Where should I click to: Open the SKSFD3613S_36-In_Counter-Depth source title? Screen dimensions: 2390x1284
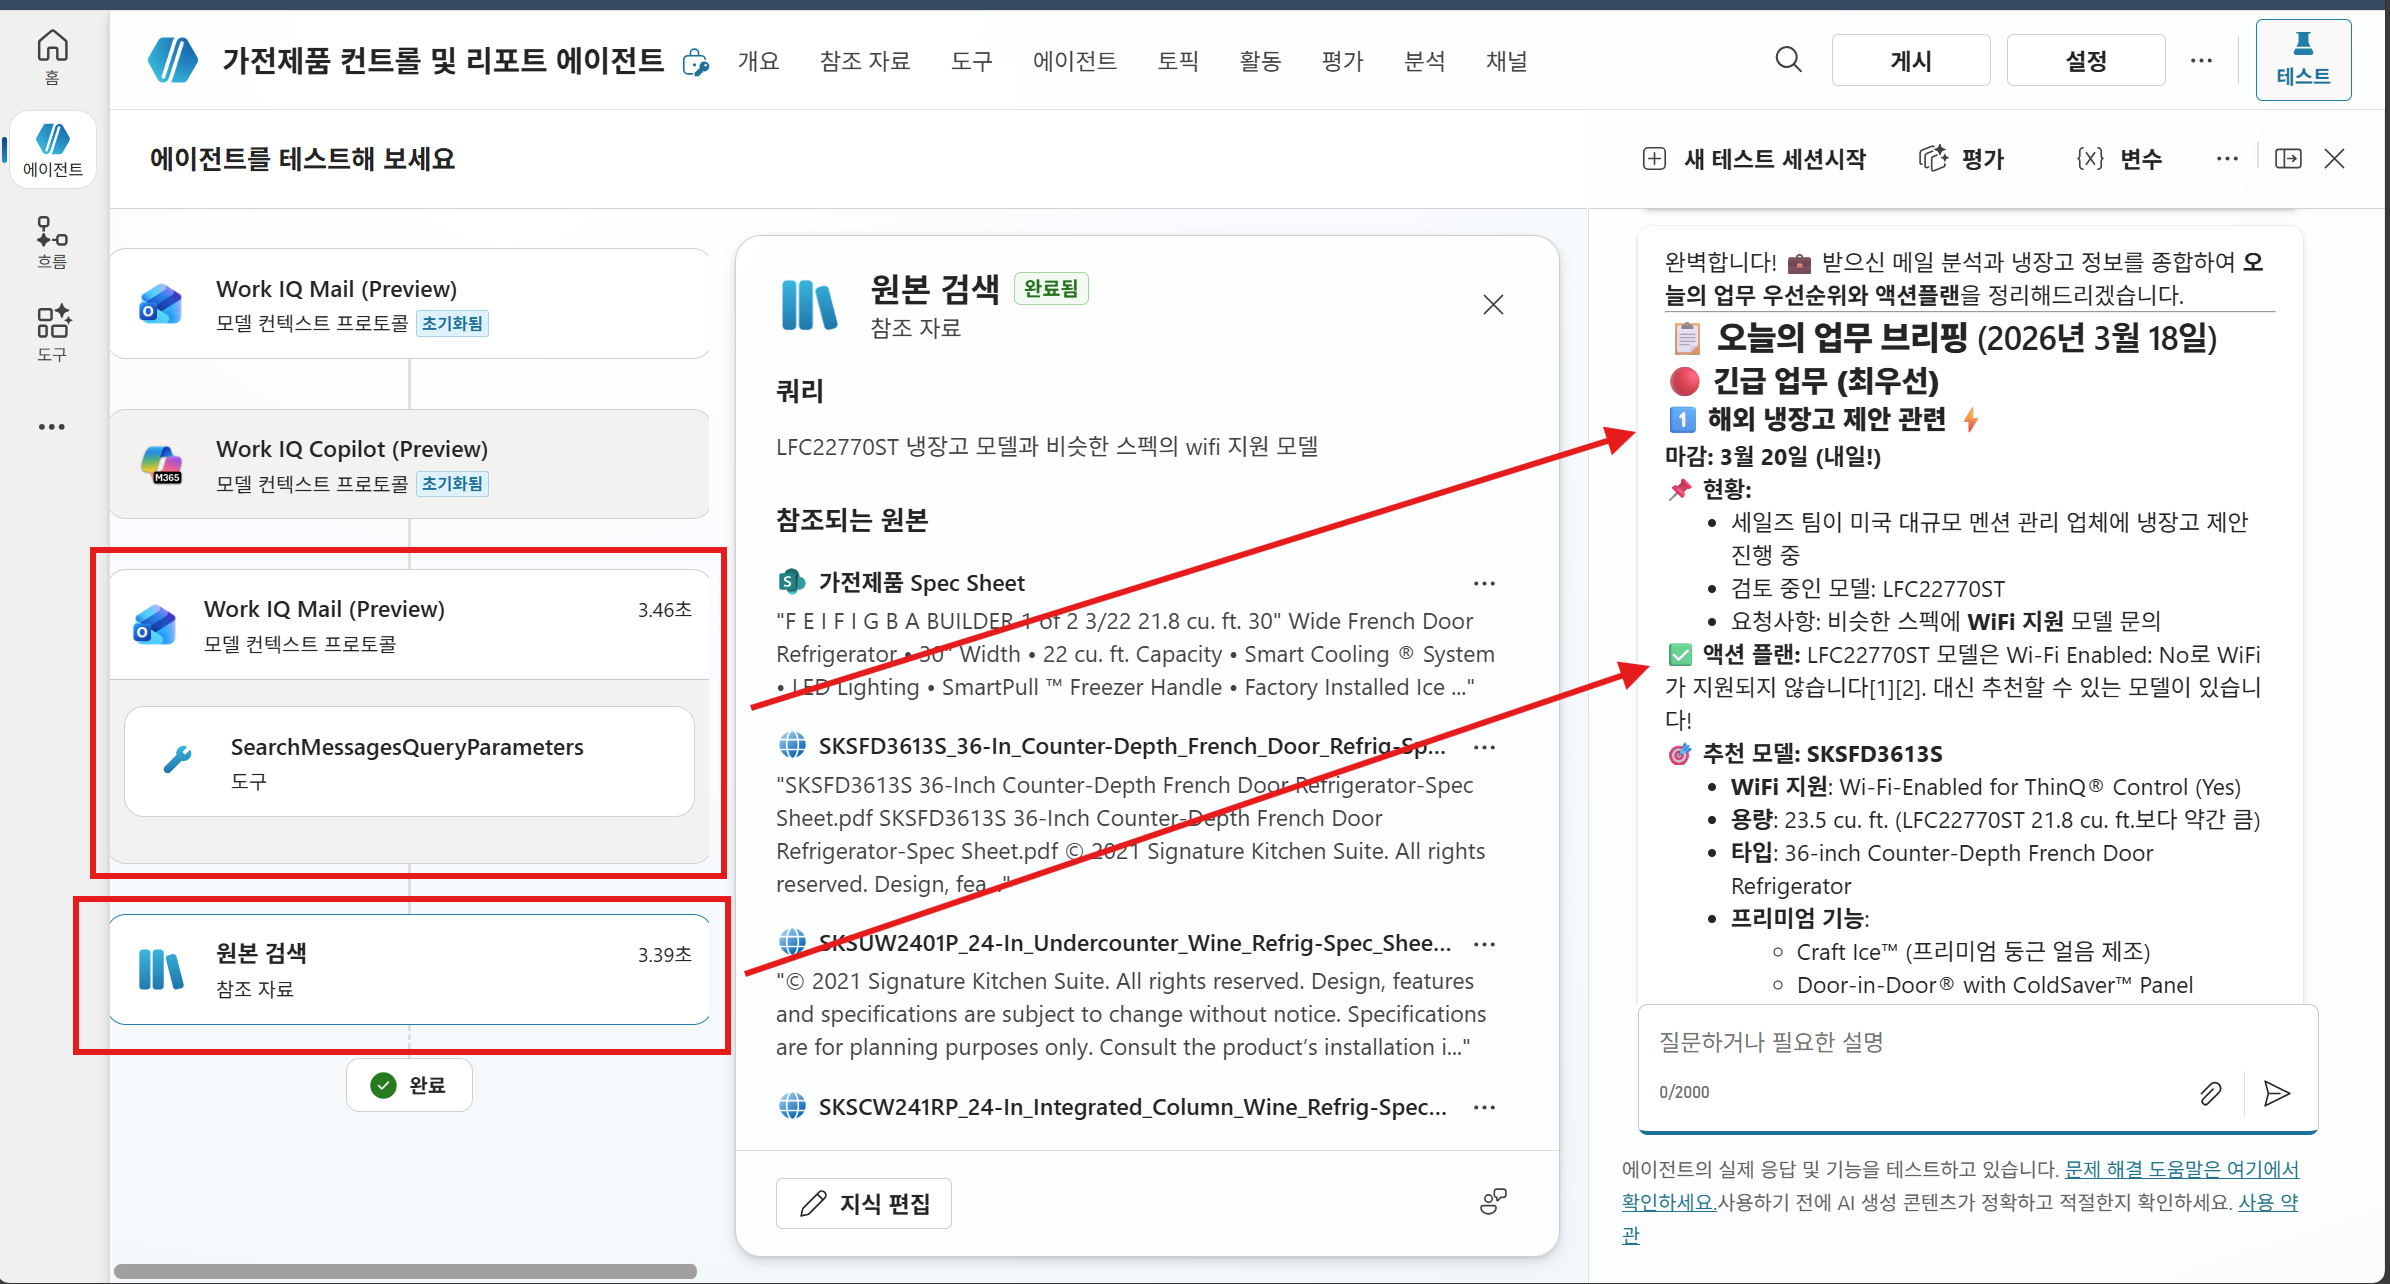click(x=1132, y=746)
